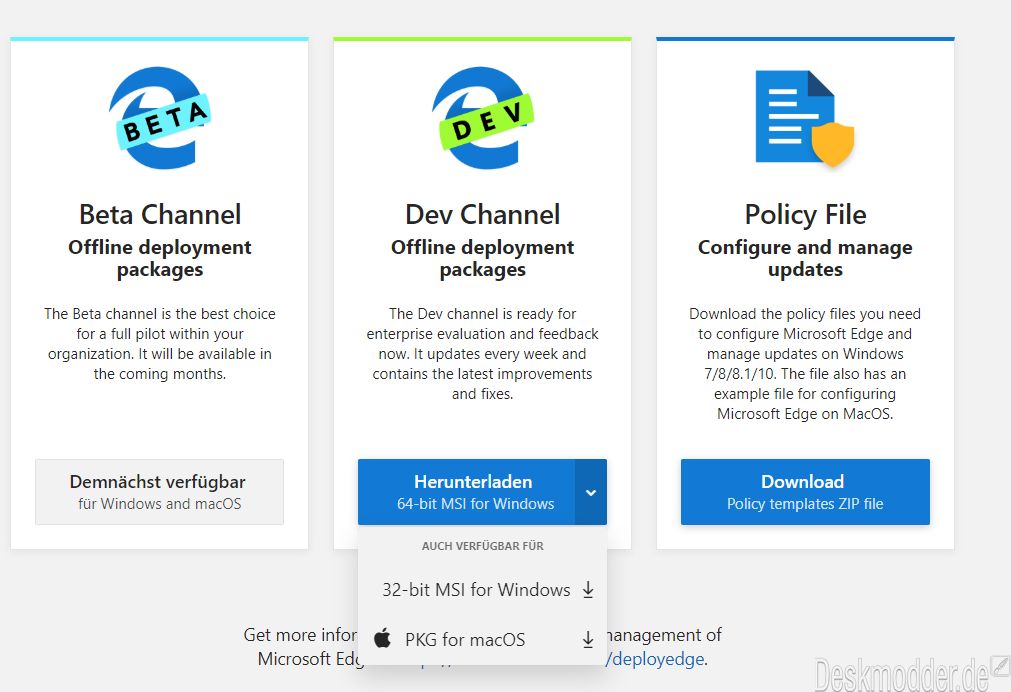Expand the Dev Channel download options chevron
The image size is (1011, 692).
(x=591, y=492)
